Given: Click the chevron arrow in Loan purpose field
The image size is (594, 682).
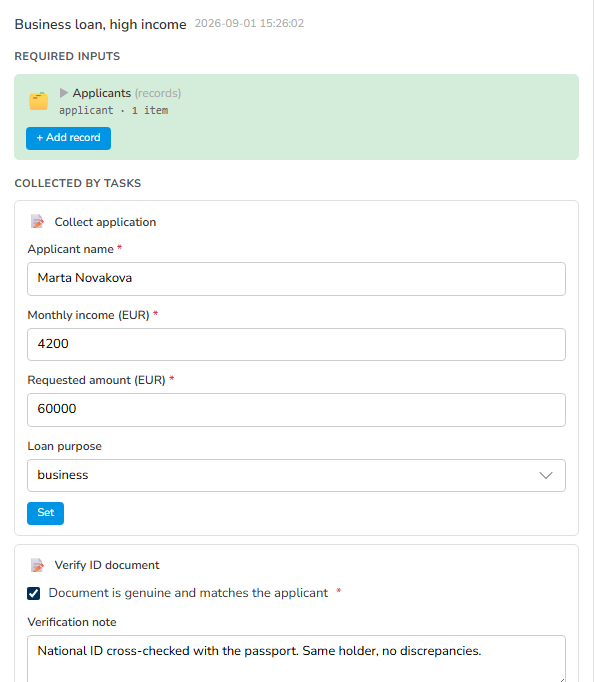Looking at the screenshot, I should 546,475.
